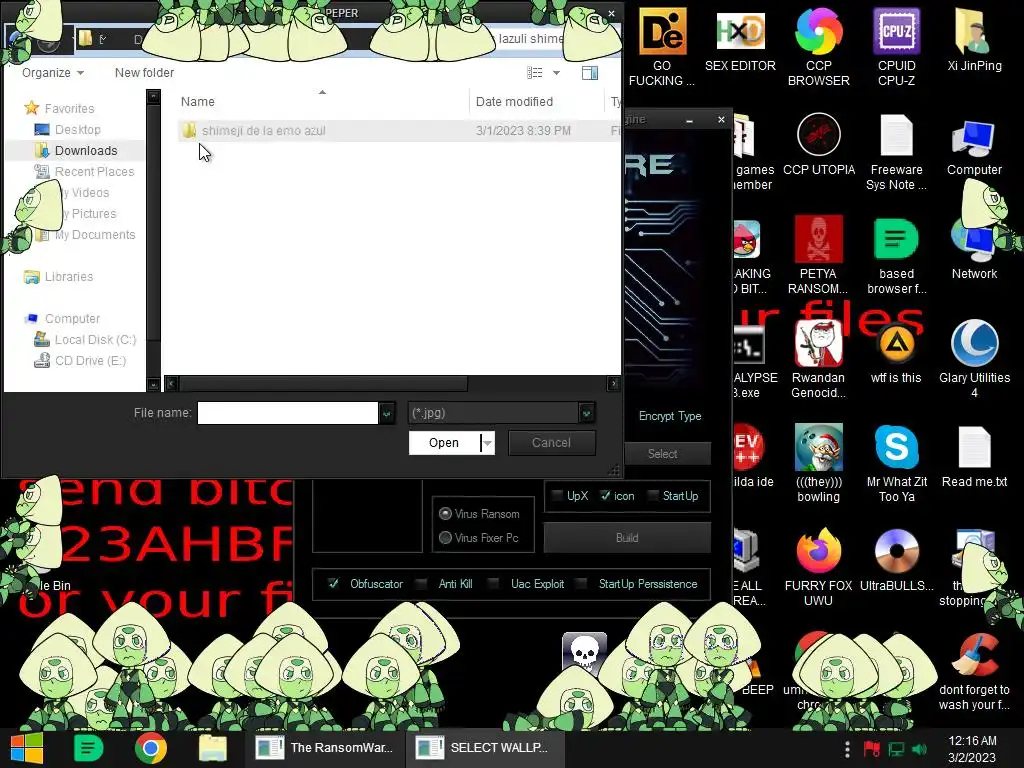Expand the File name dropdown arrow
The width and height of the screenshot is (1024, 768).
387,413
